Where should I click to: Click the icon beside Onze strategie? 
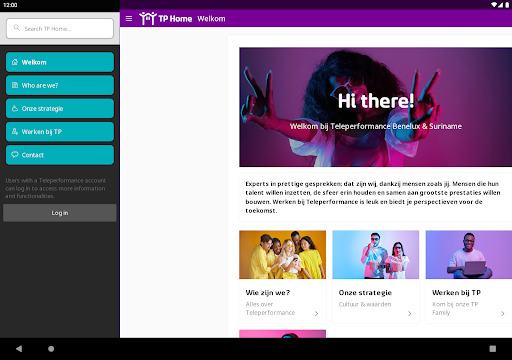(15, 108)
